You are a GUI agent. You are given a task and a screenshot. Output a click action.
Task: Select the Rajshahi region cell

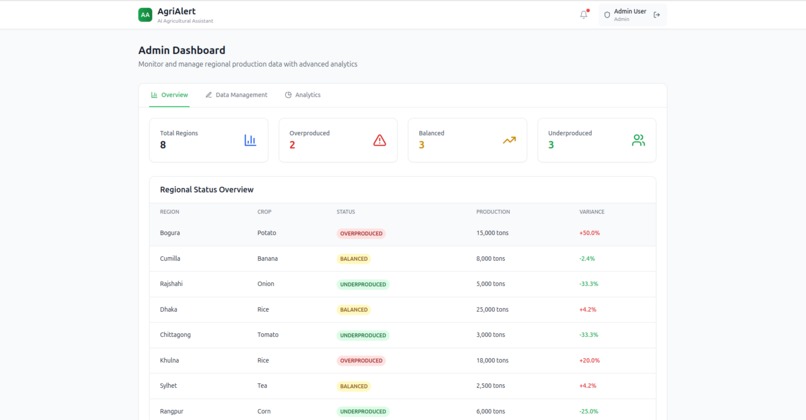pos(171,284)
